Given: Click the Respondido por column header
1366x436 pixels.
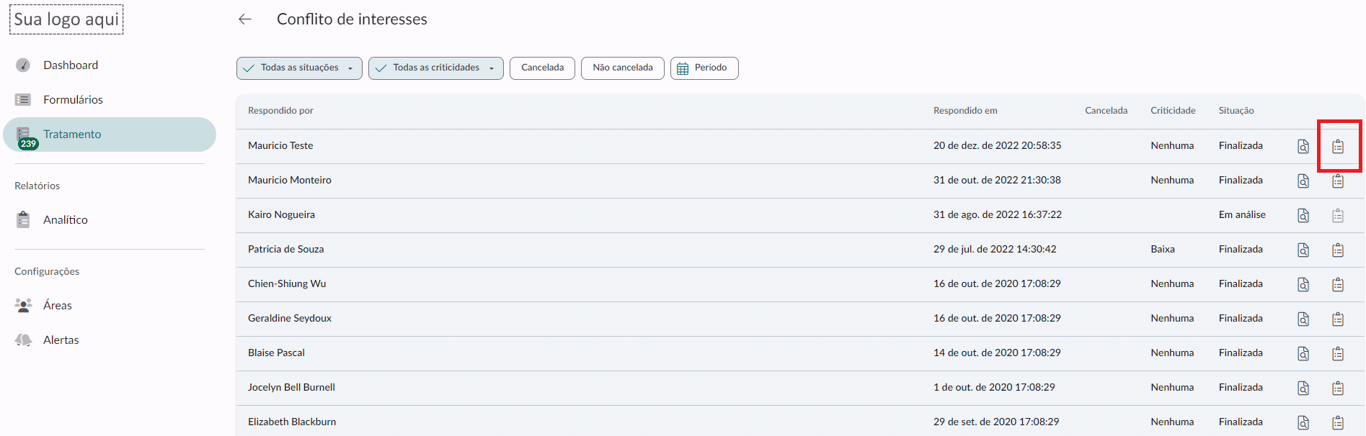Looking at the screenshot, I should (x=281, y=111).
